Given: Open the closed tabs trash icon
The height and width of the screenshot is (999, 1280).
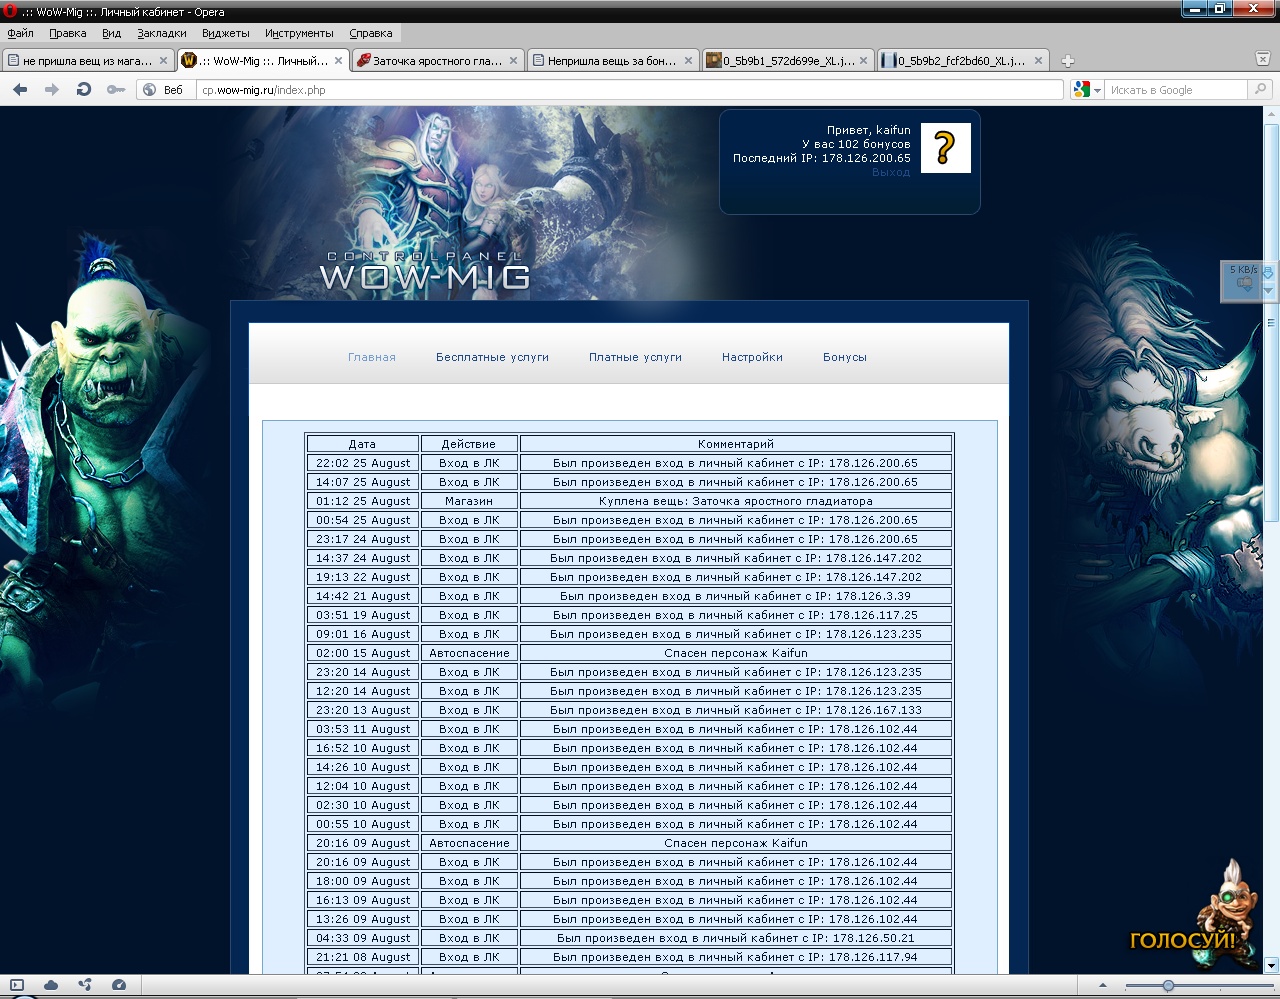Looking at the screenshot, I should click(x=1263, y=60).
